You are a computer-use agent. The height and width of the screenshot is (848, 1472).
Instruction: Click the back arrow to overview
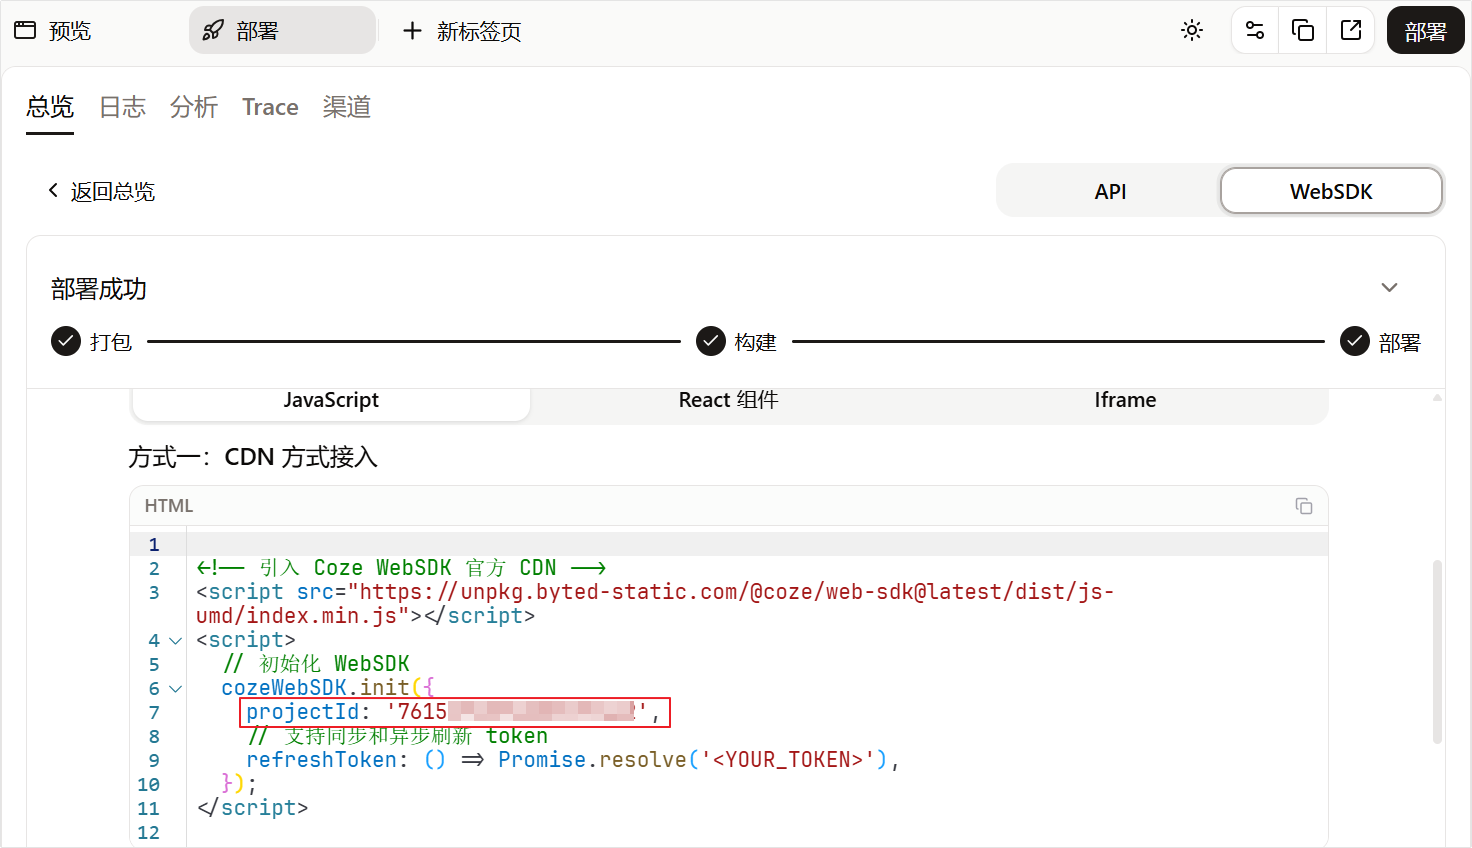[x=53, y=190]
